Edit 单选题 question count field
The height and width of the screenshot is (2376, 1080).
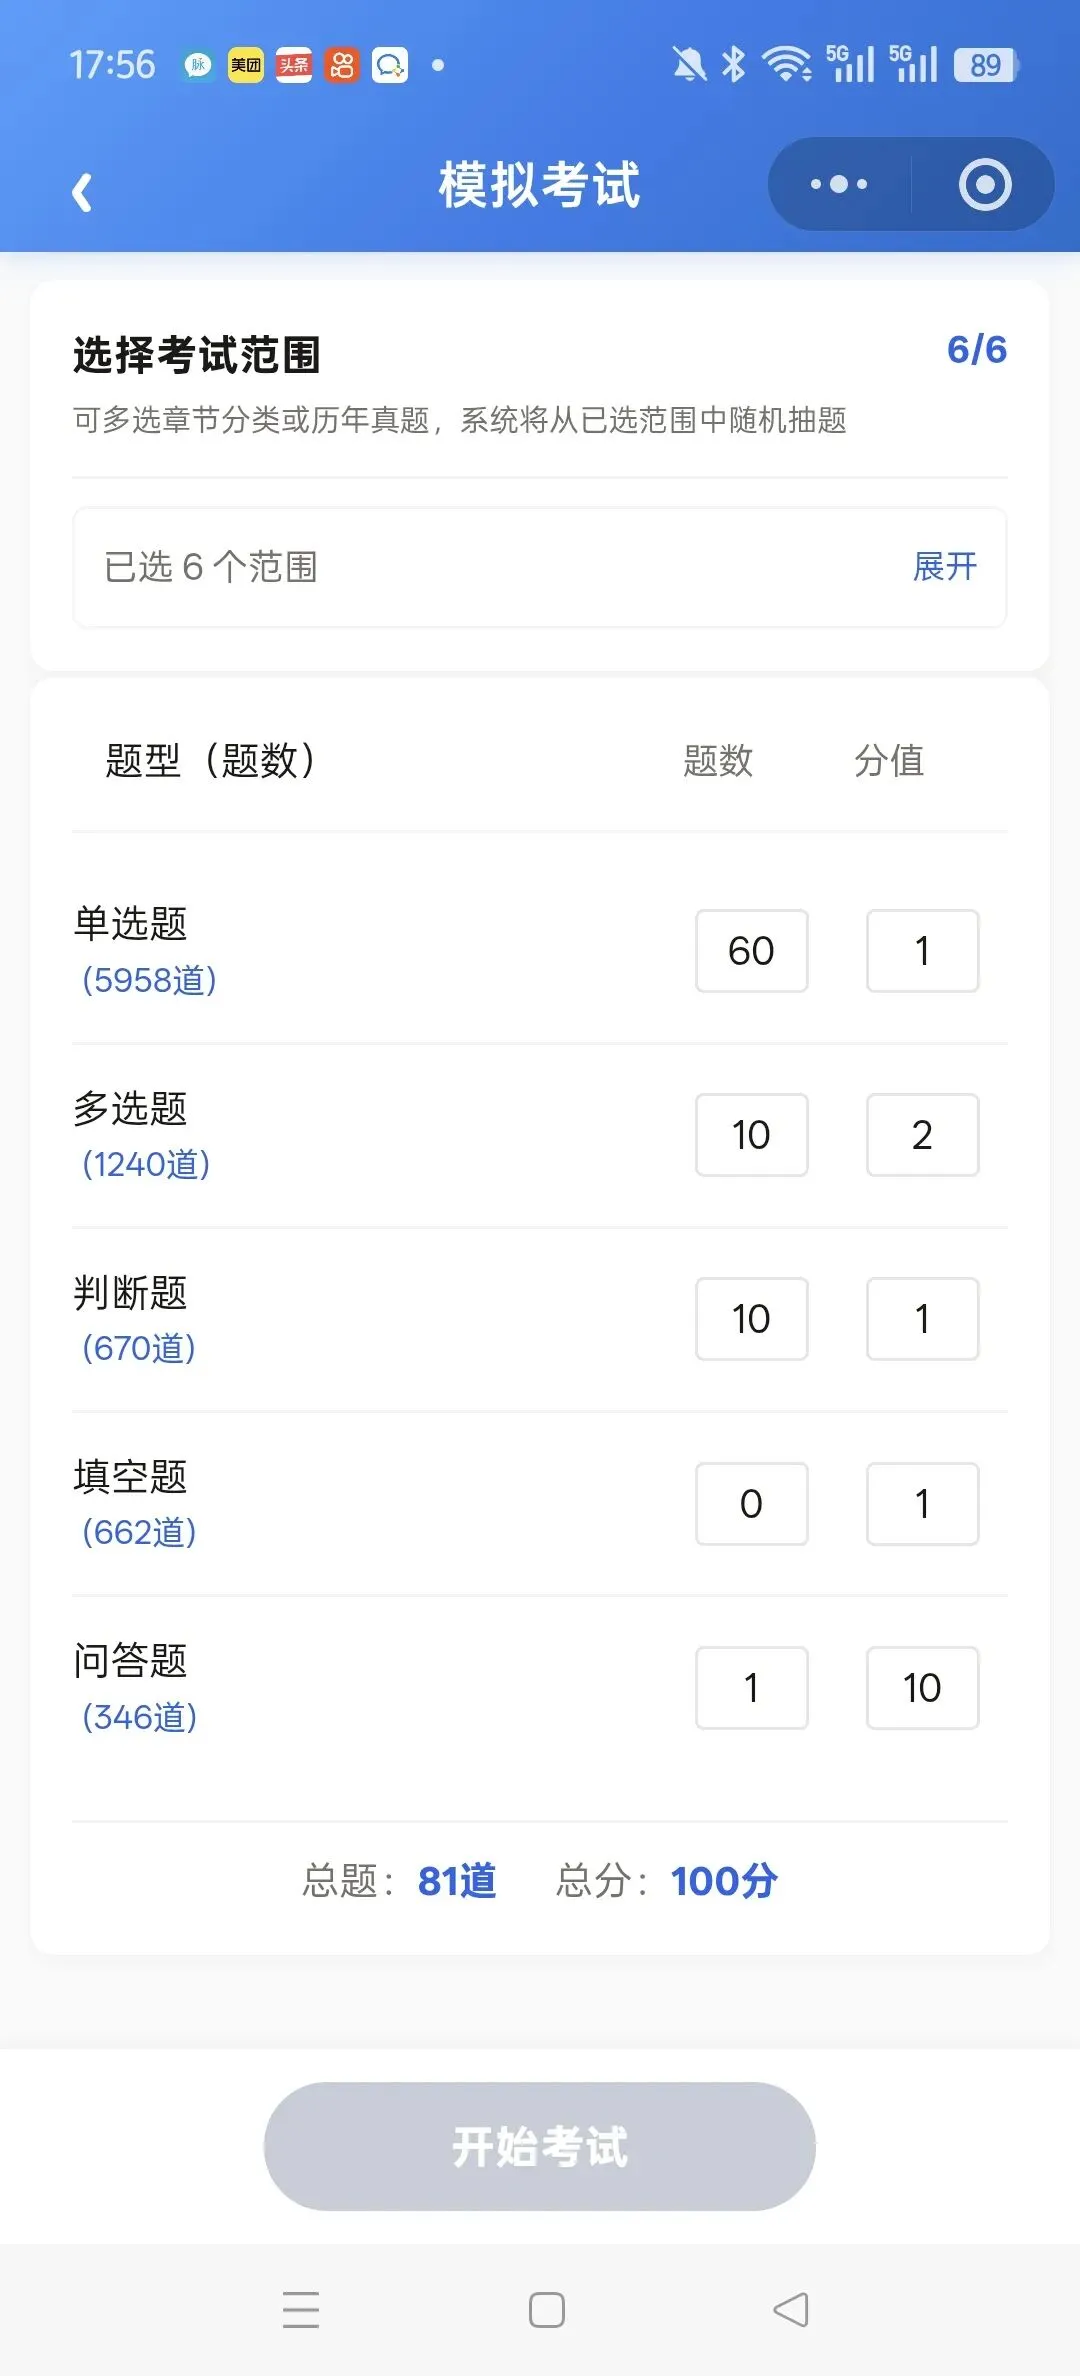point(752,951)
